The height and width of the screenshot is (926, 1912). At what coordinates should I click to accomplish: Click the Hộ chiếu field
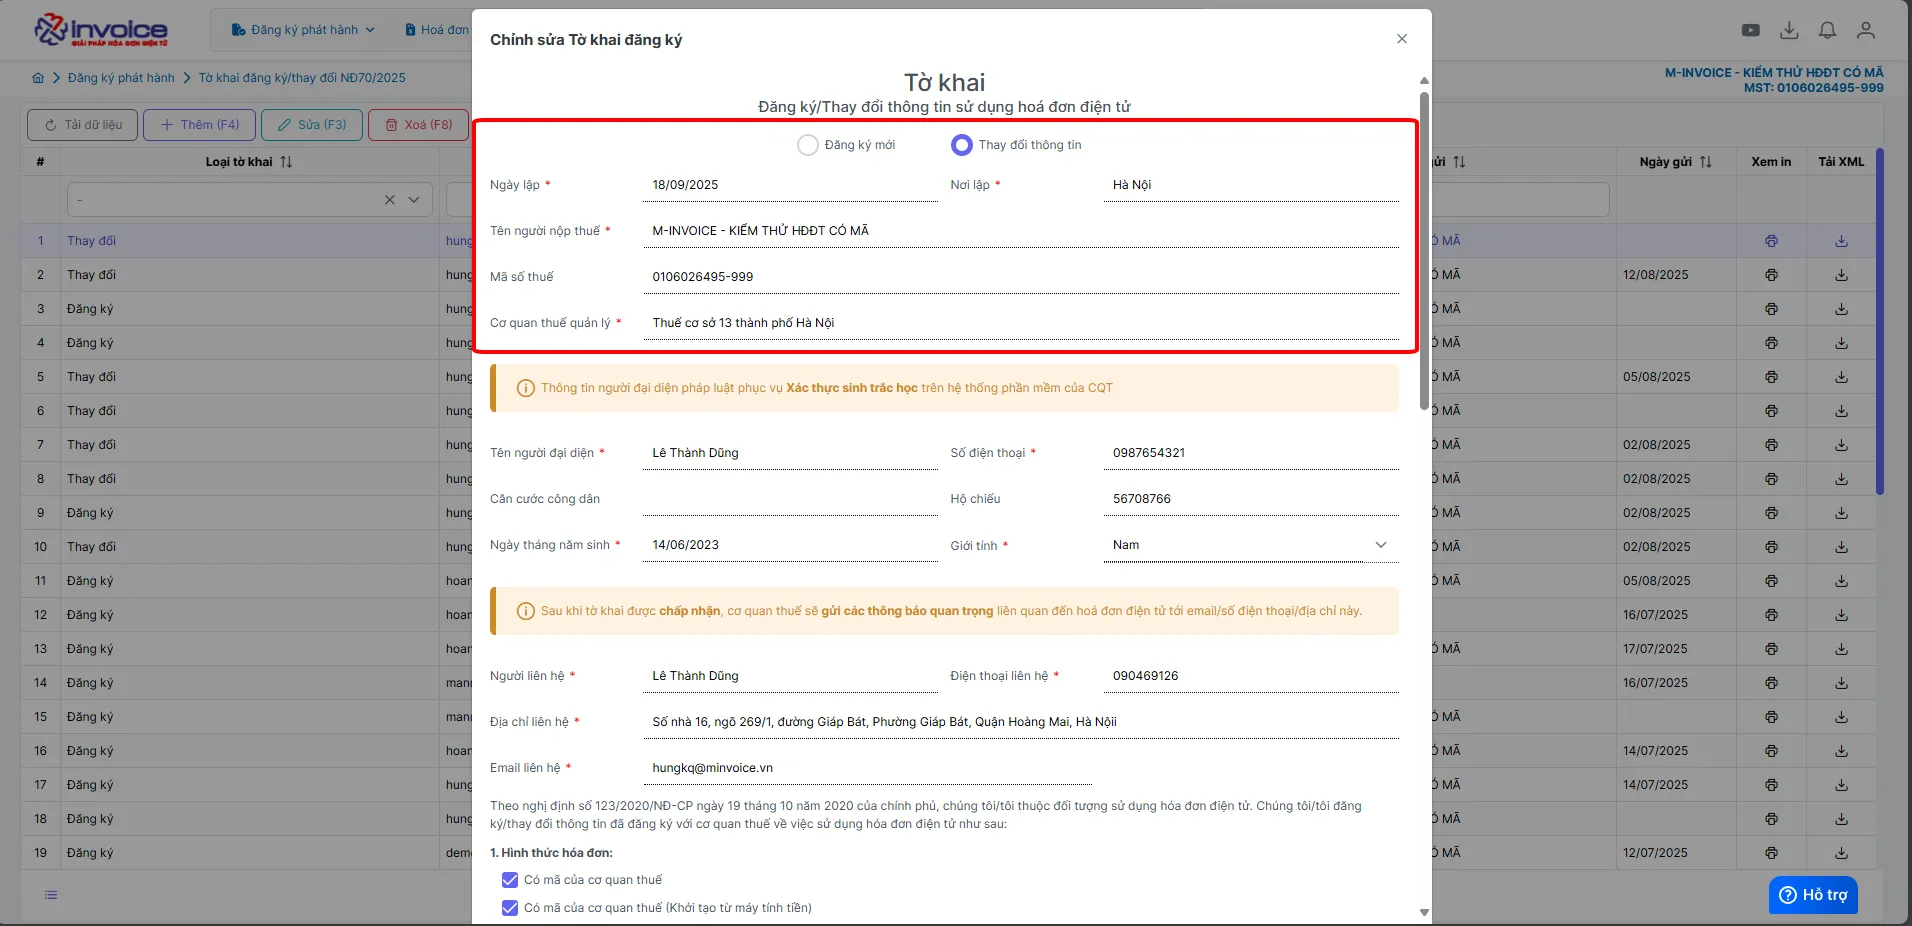click(x=1251, y=499)
